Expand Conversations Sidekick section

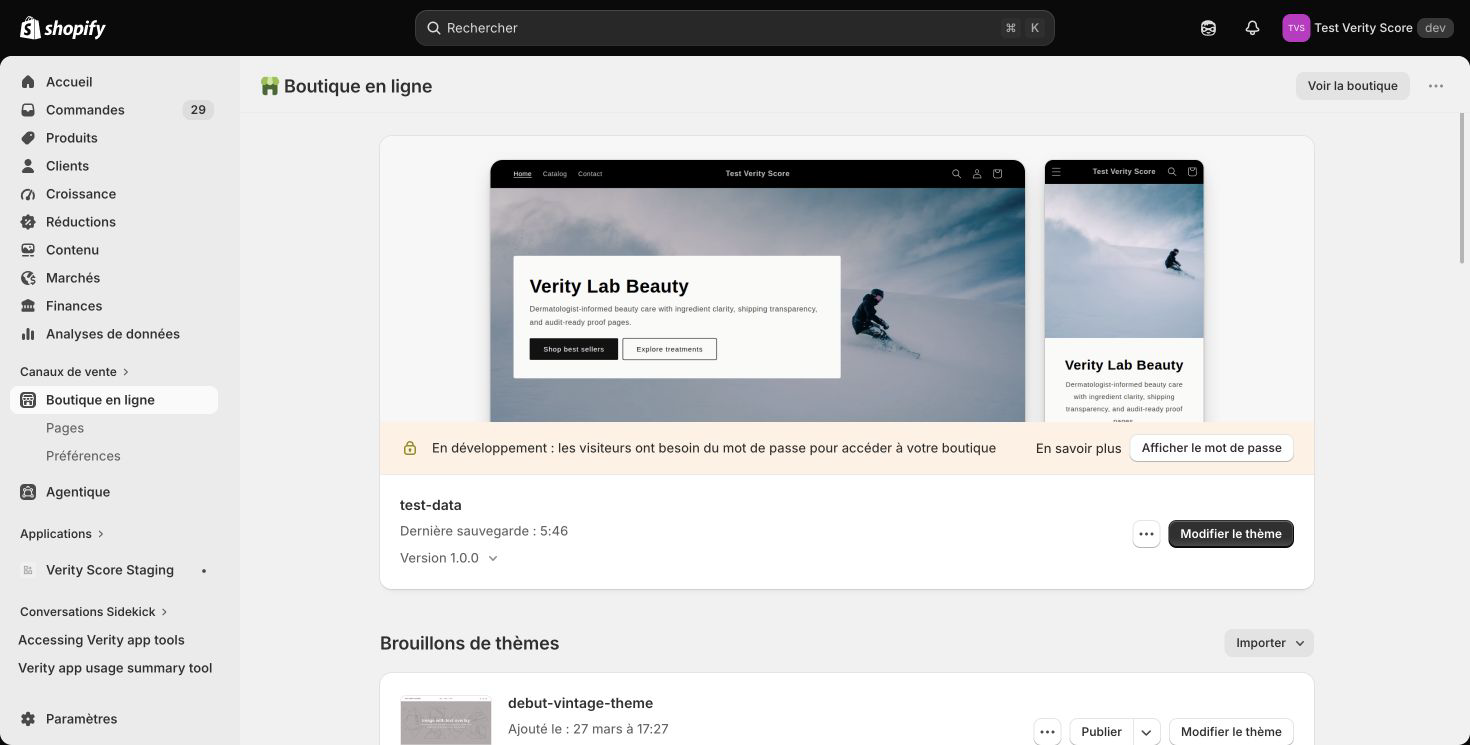pos(94,612)
